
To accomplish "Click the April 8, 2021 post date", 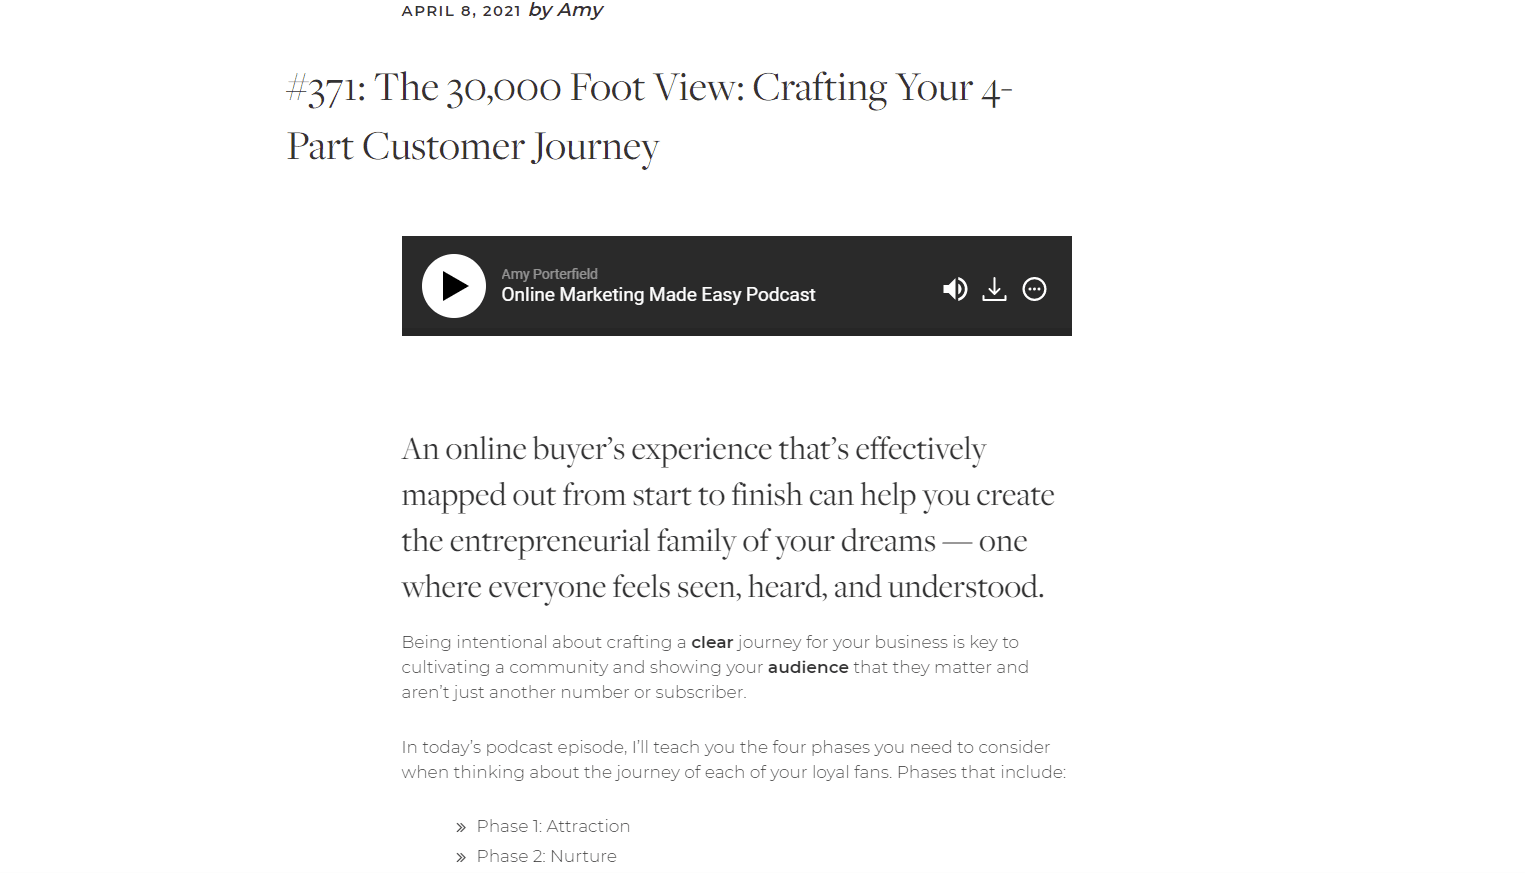I will 461,11.
